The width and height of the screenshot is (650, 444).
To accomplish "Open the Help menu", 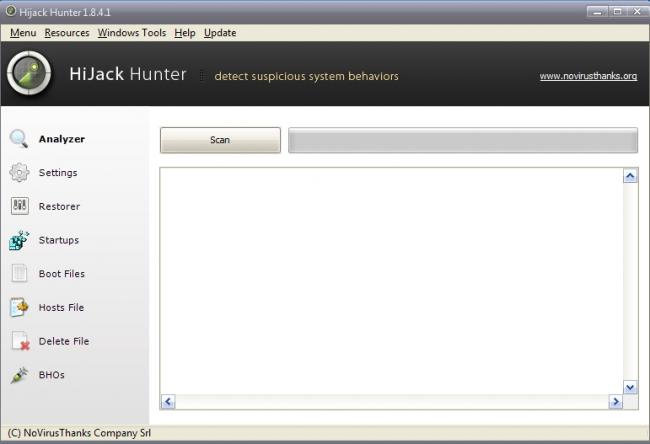I will point(185,33).
